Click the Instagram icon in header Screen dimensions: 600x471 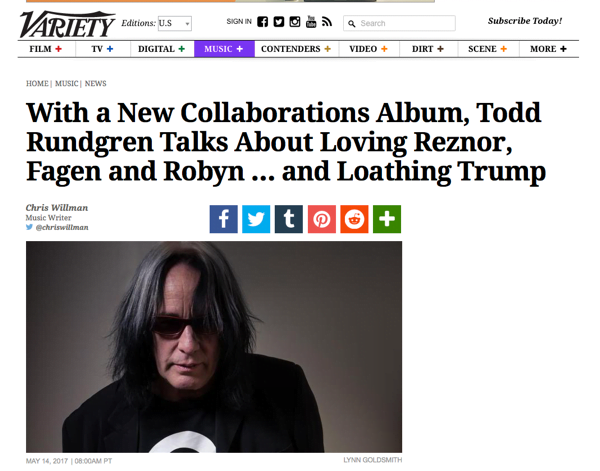(295, 22)
